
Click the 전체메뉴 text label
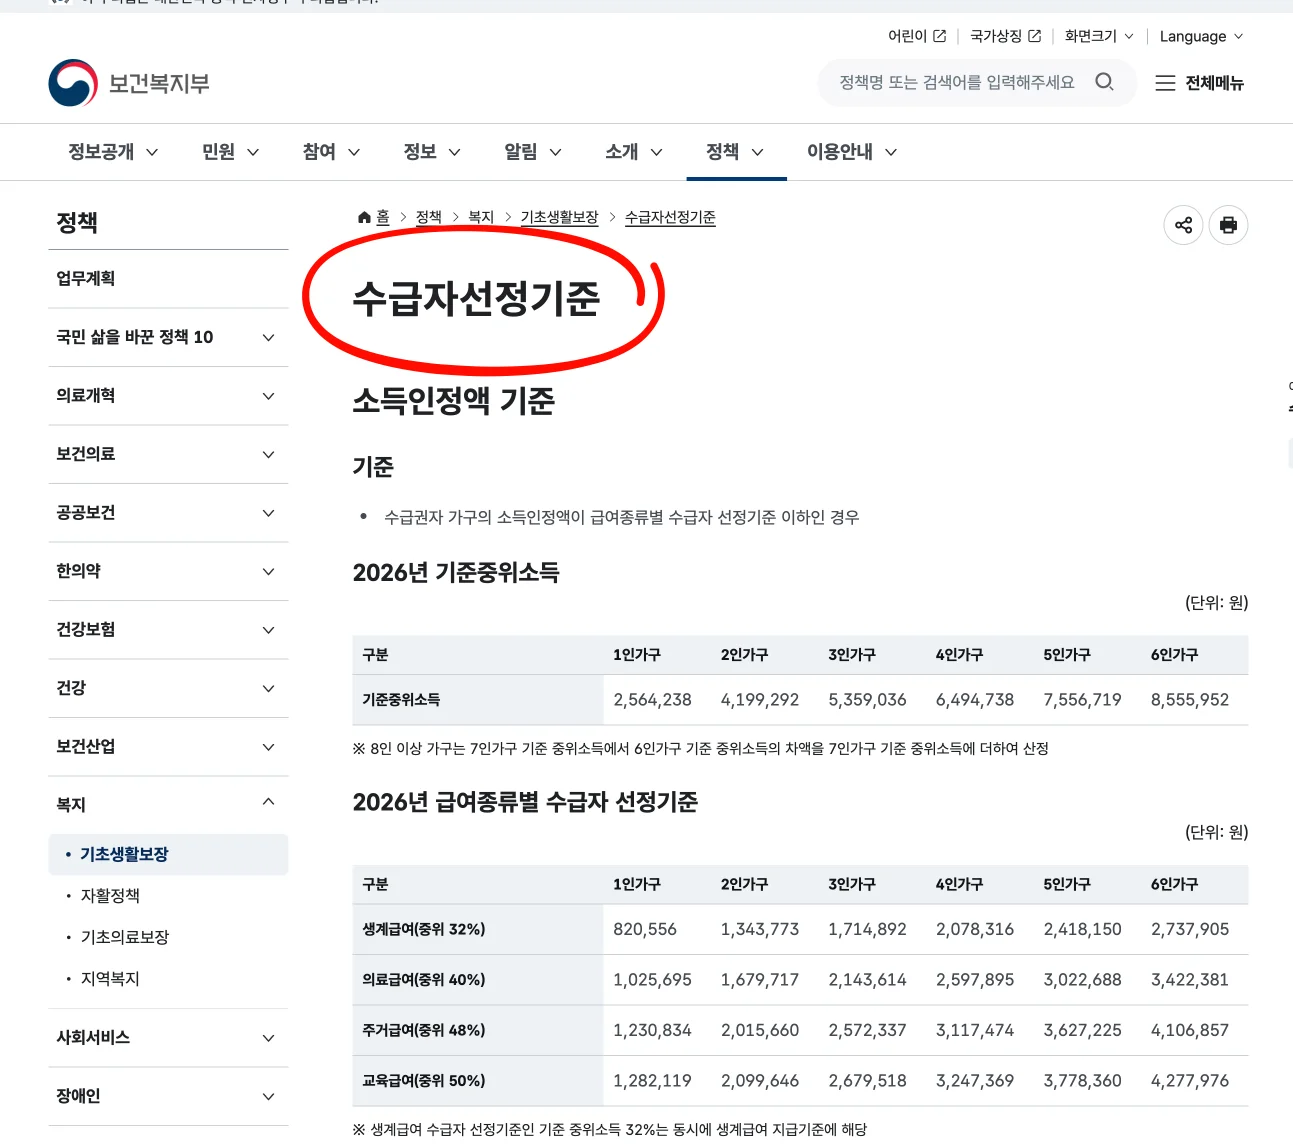click(1214, 83)
